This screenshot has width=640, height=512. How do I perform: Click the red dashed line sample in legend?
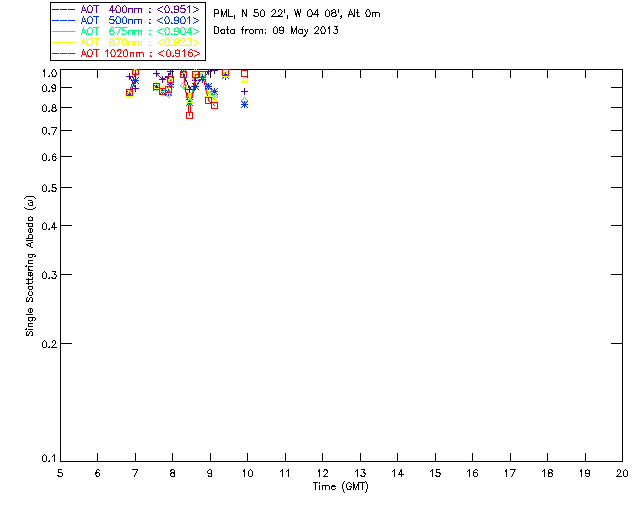point(64,53)
